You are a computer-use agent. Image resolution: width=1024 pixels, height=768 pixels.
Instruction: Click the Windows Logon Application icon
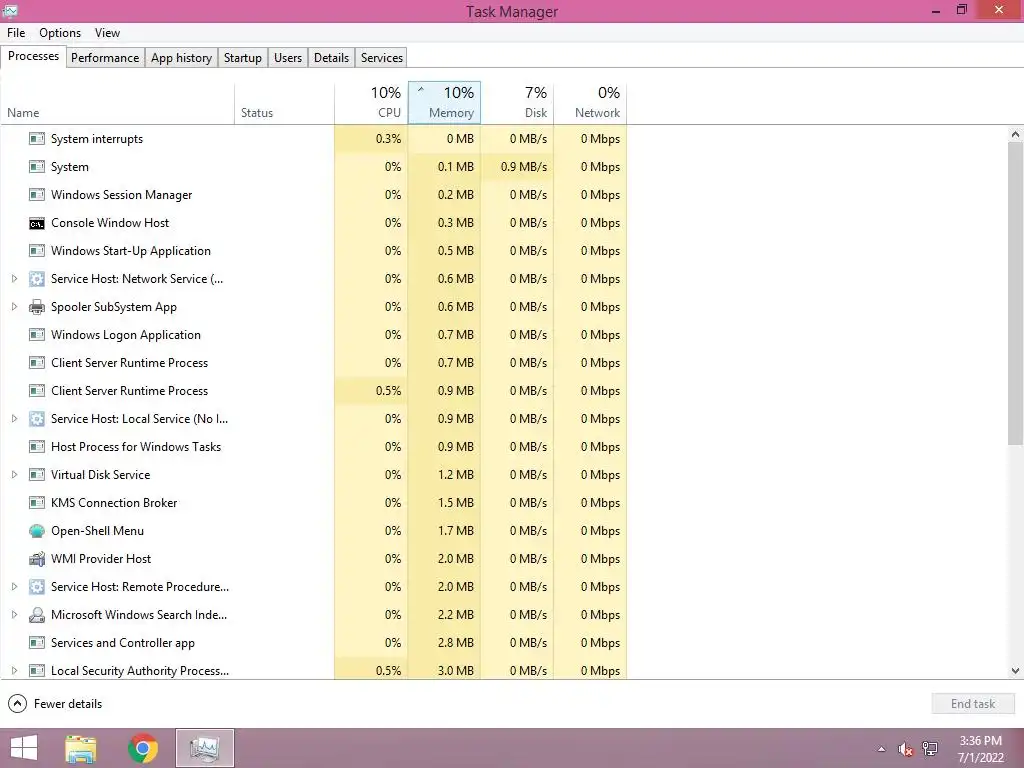[37, 335]
